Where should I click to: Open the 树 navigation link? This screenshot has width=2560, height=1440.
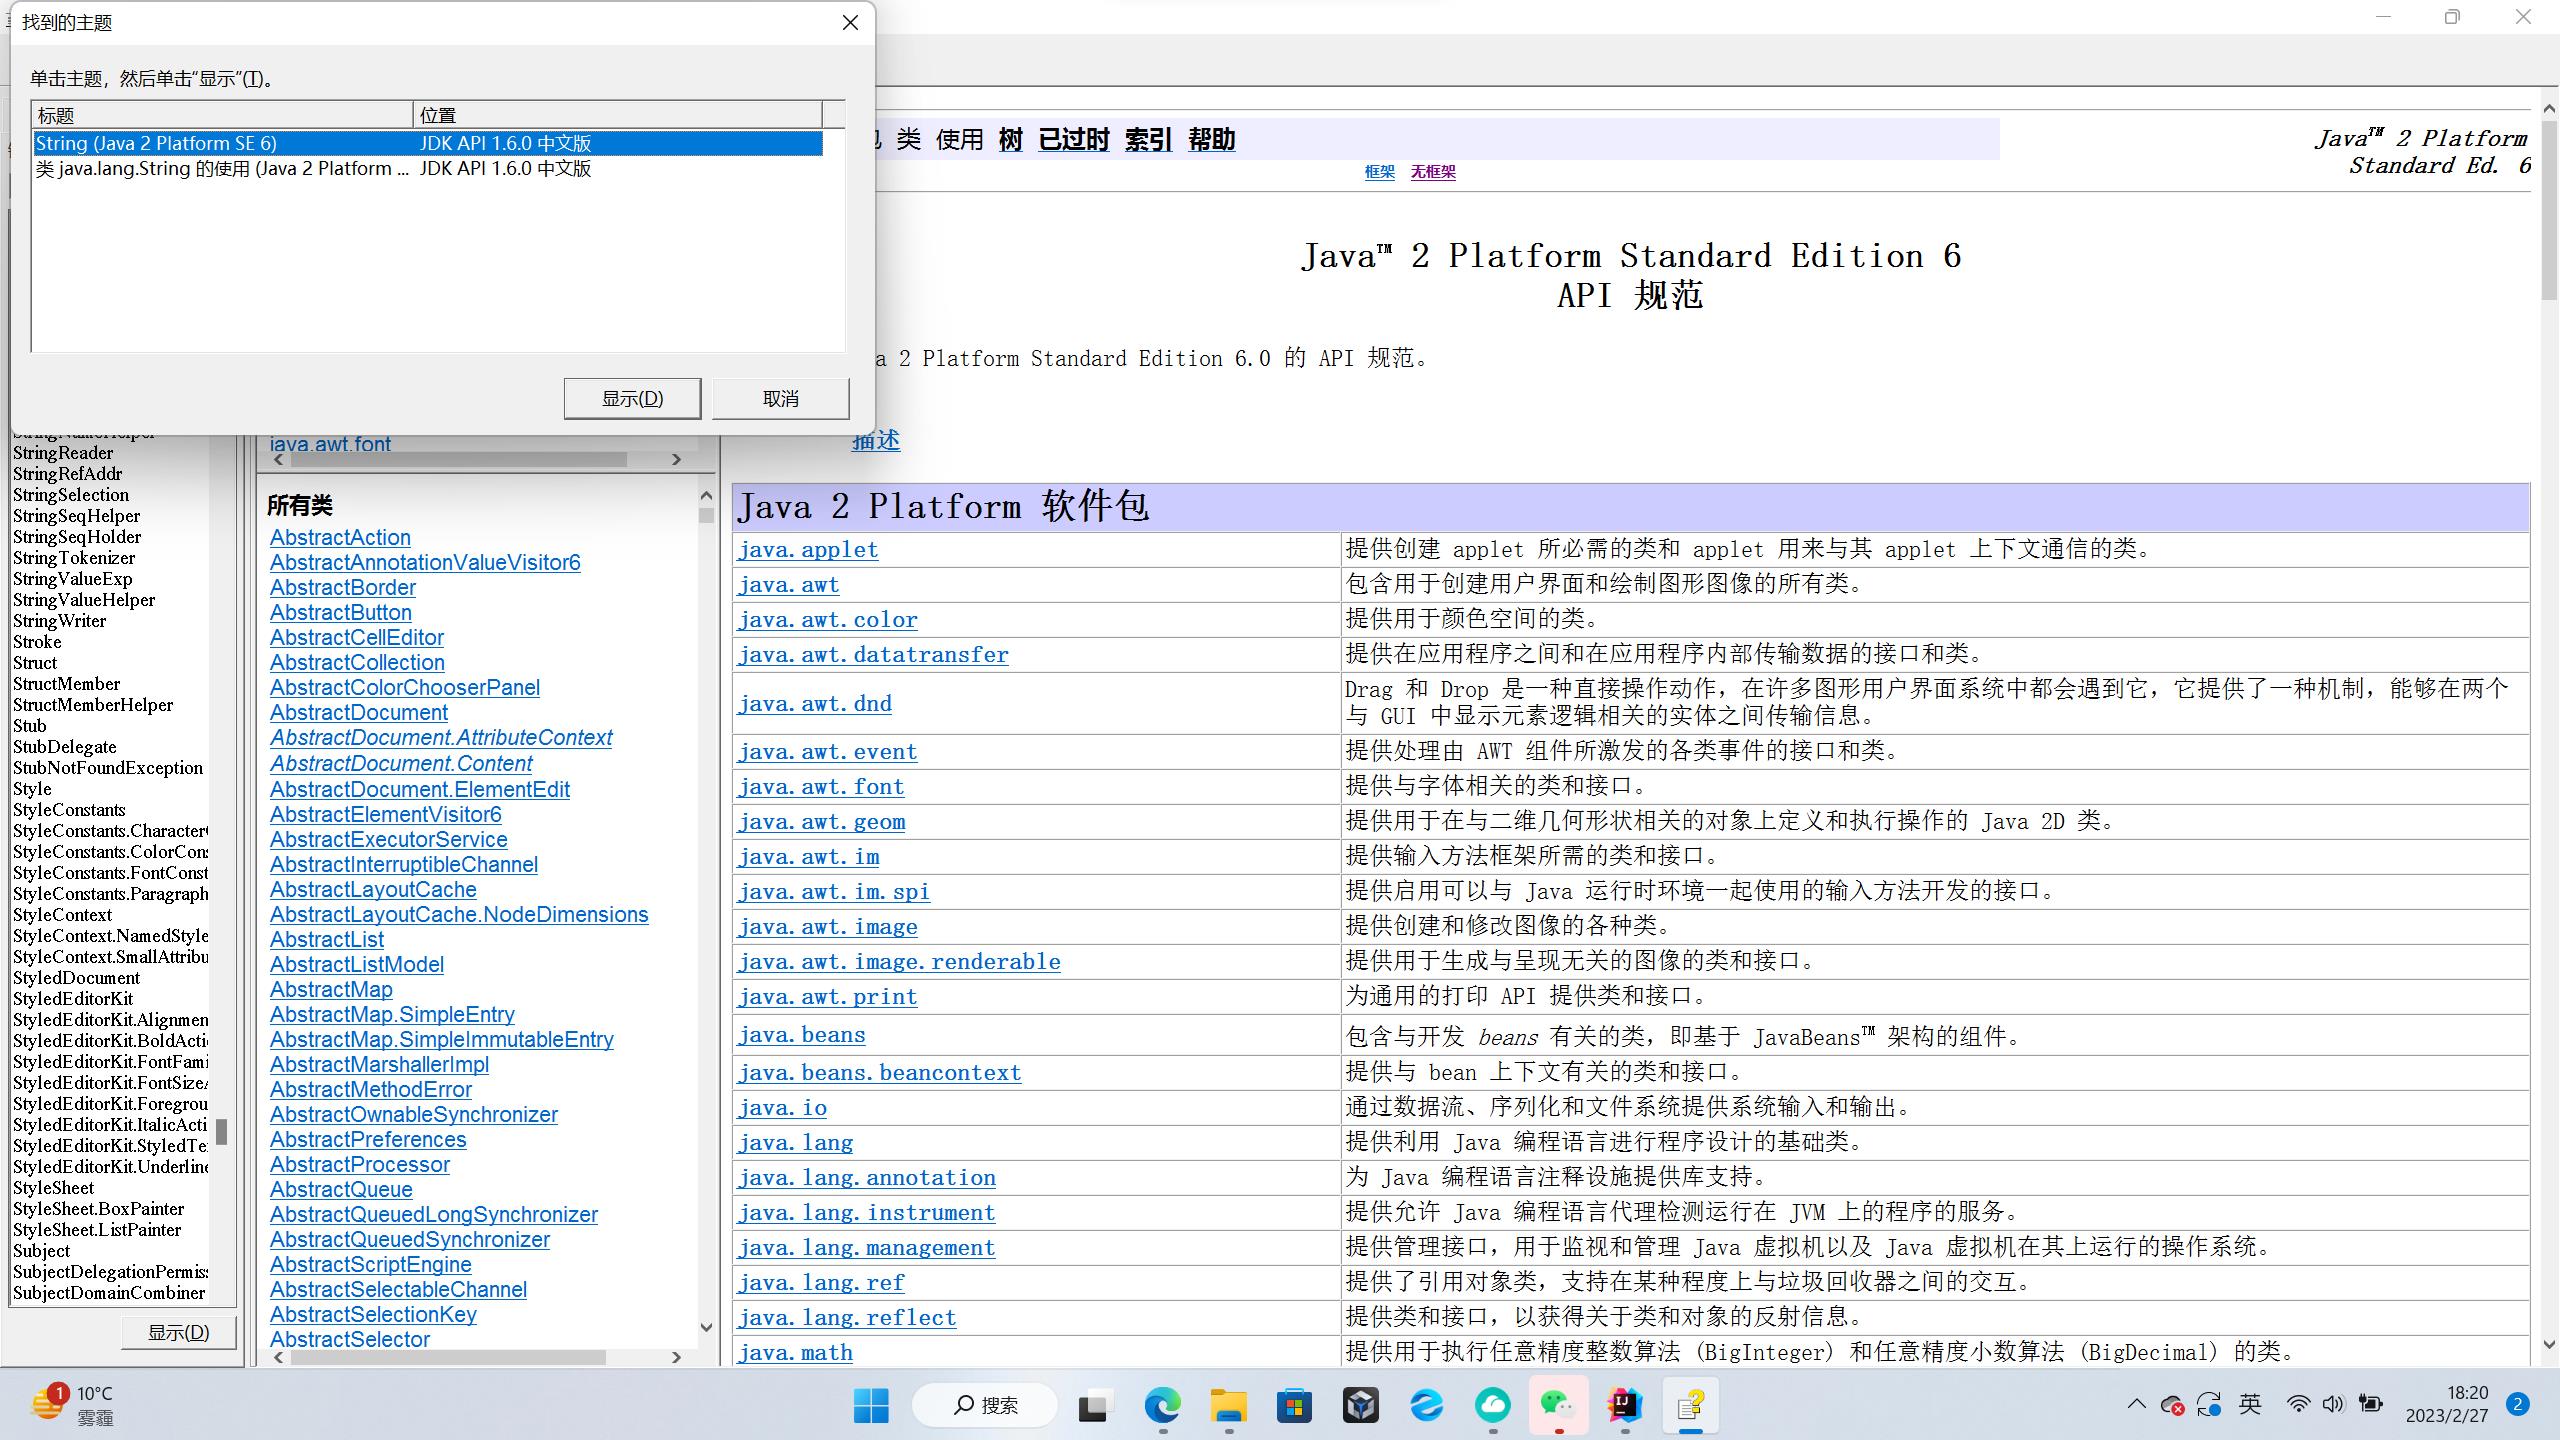pyautogui.click(x=1010, y=140)
